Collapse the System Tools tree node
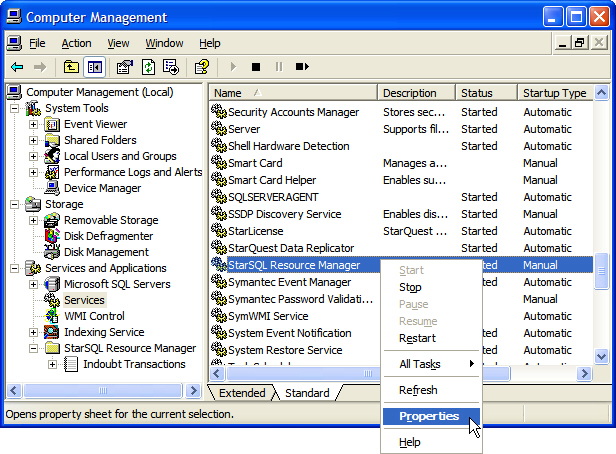 coord(14,108)
